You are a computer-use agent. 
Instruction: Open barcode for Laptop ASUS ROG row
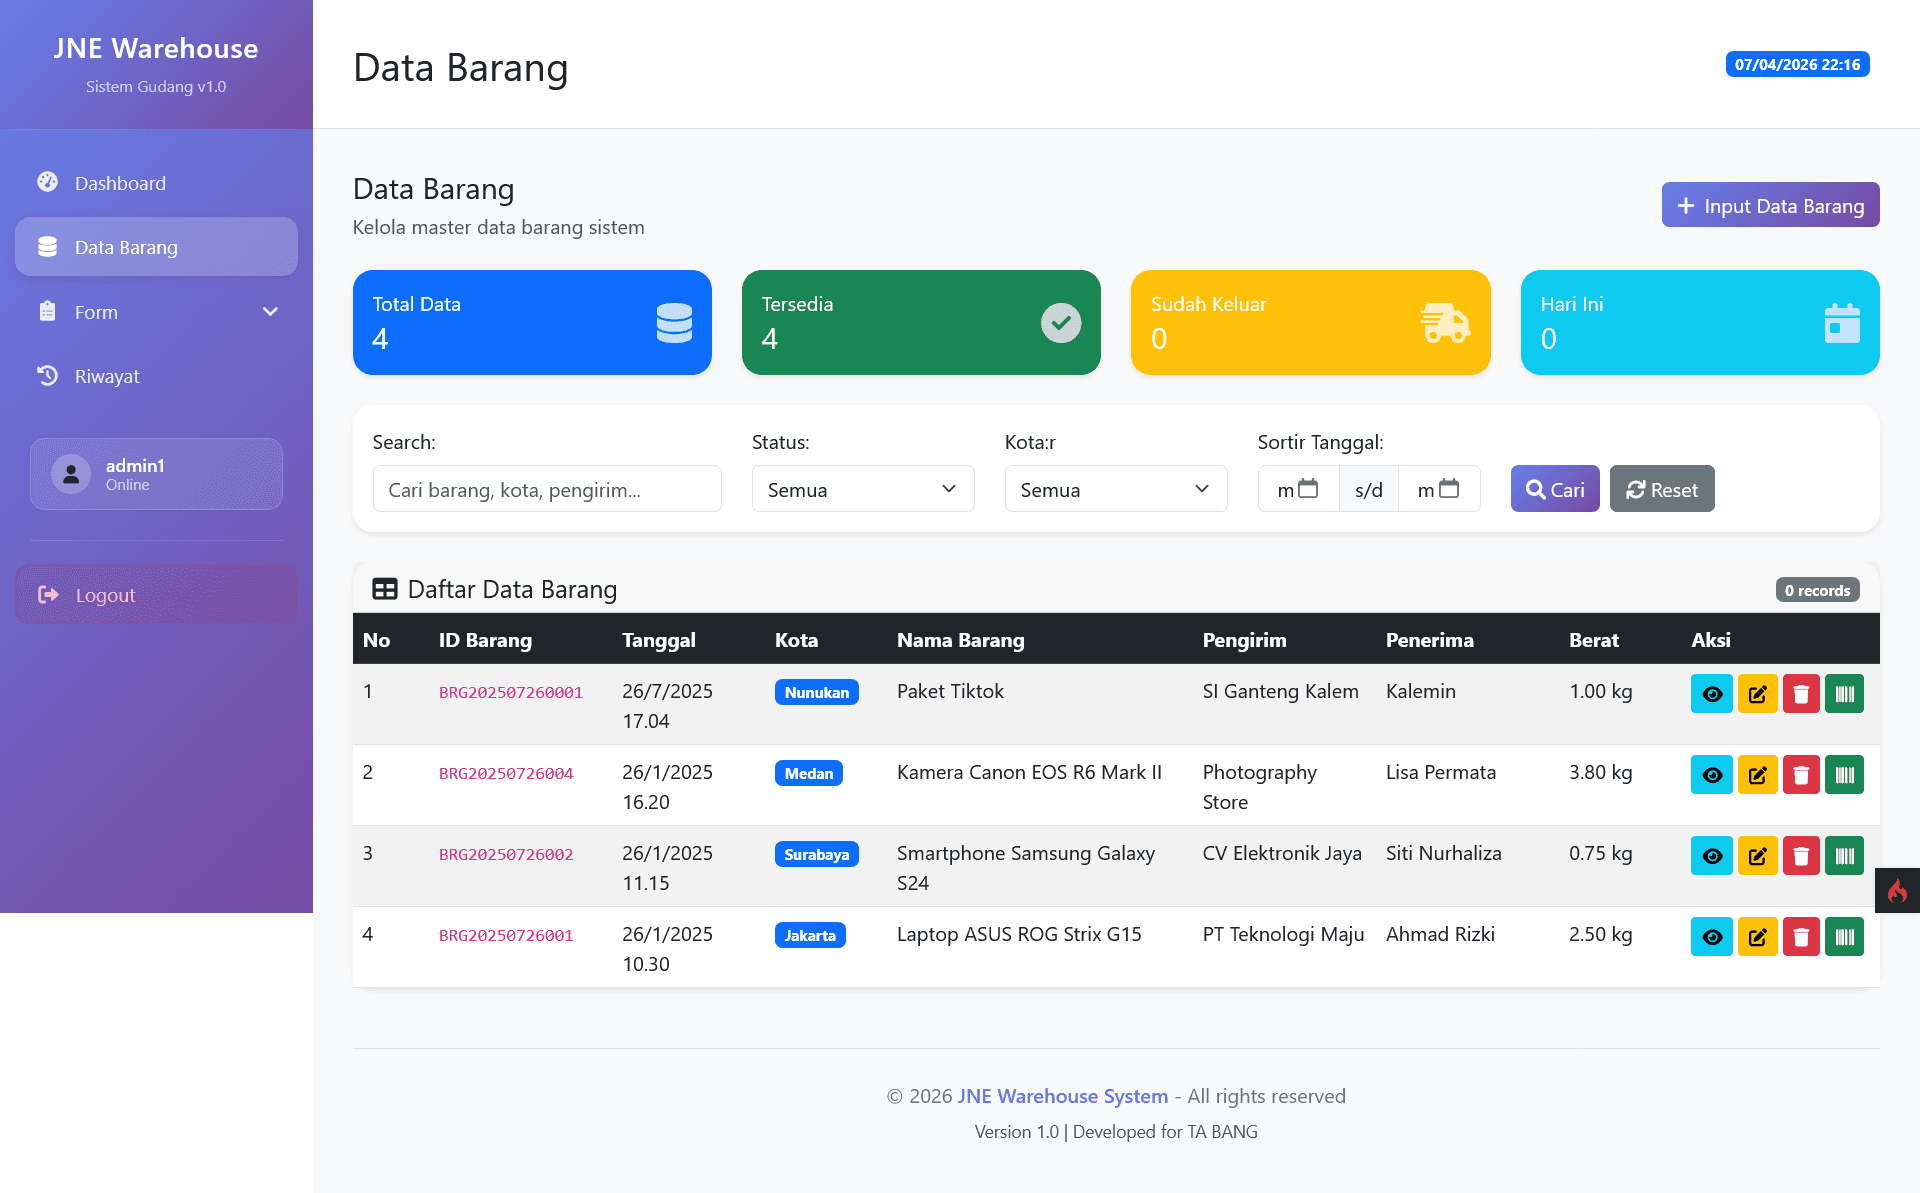[1844, 937]
